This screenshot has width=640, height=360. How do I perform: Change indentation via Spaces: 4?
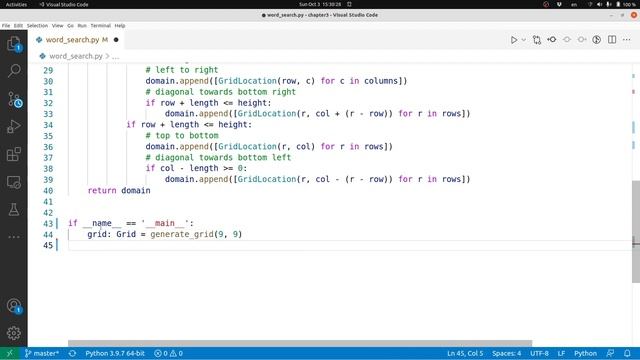(507, 353)
